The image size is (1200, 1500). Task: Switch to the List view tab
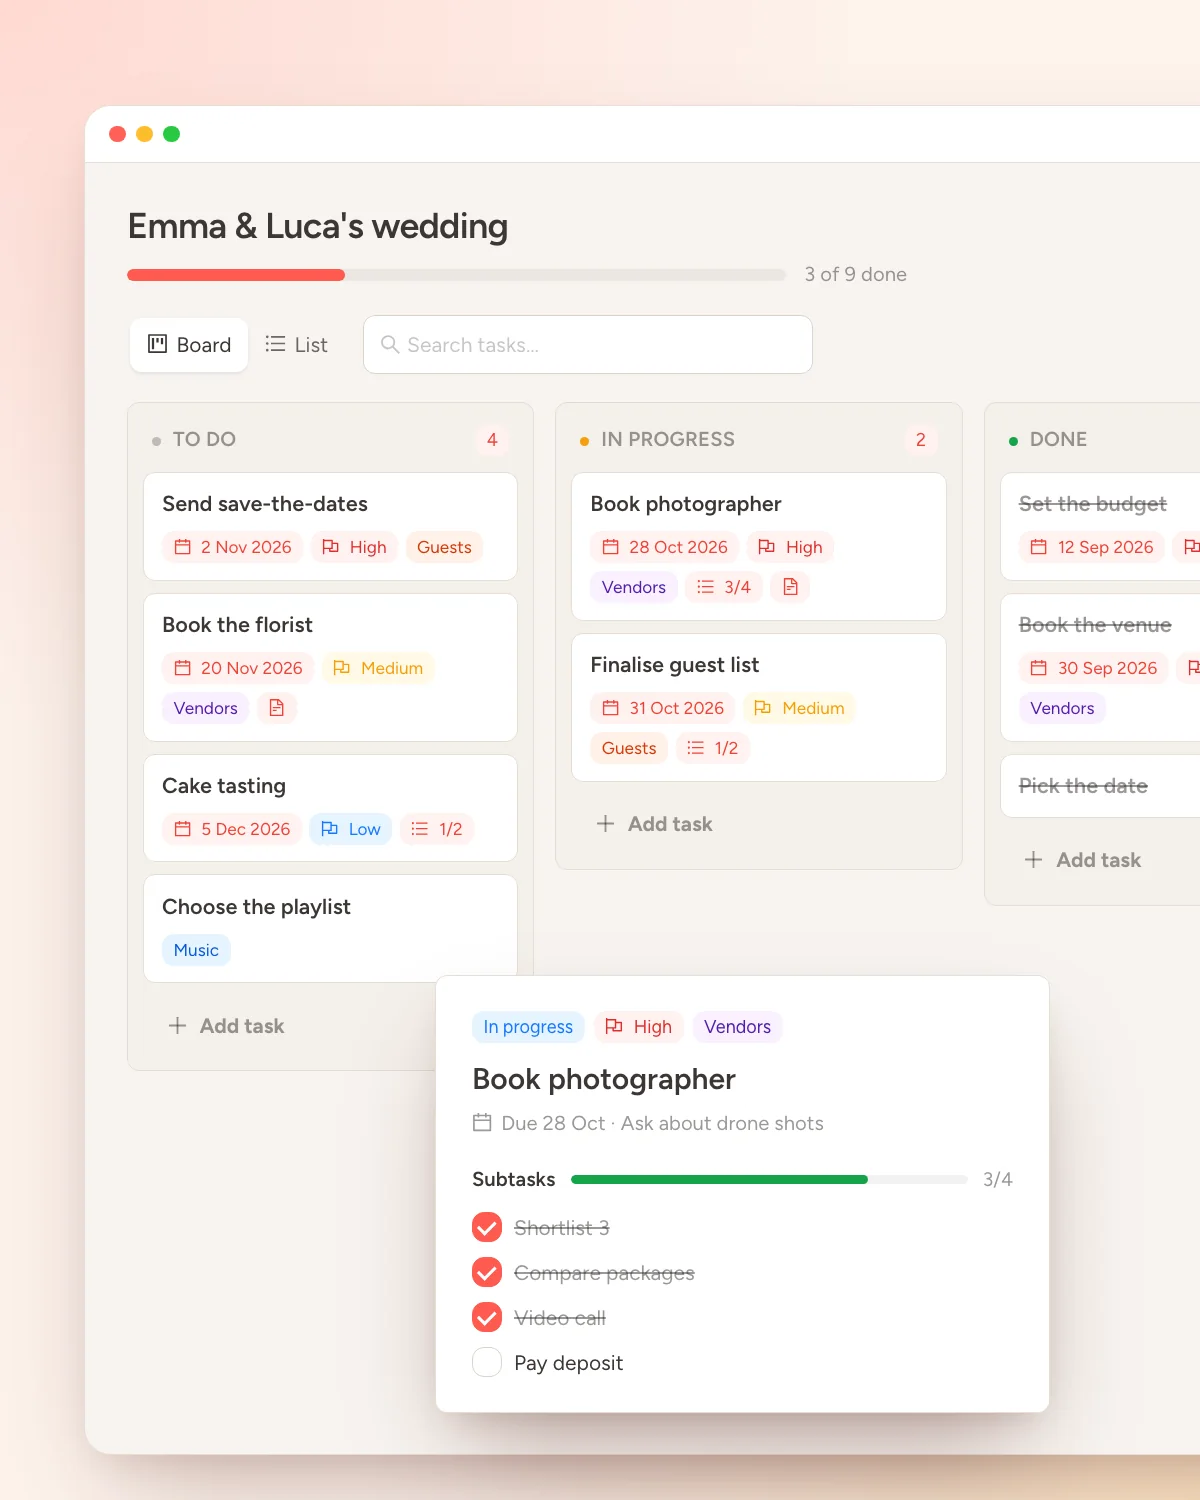coord(296,345)
